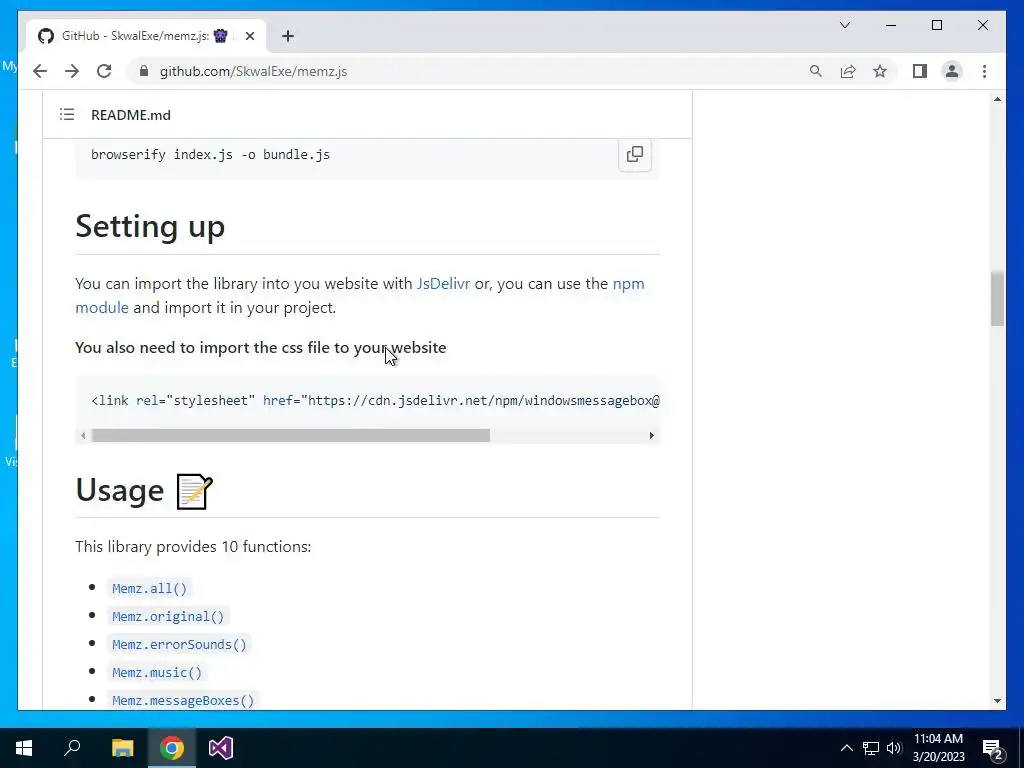Share this page icon
1024x768 pixels.
click(x=848, y=71)
